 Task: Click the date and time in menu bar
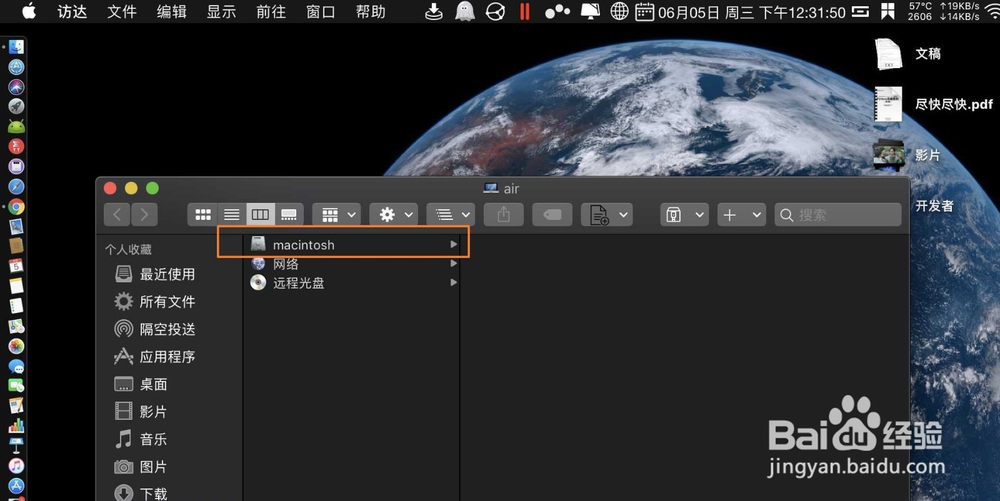[752, 12]
